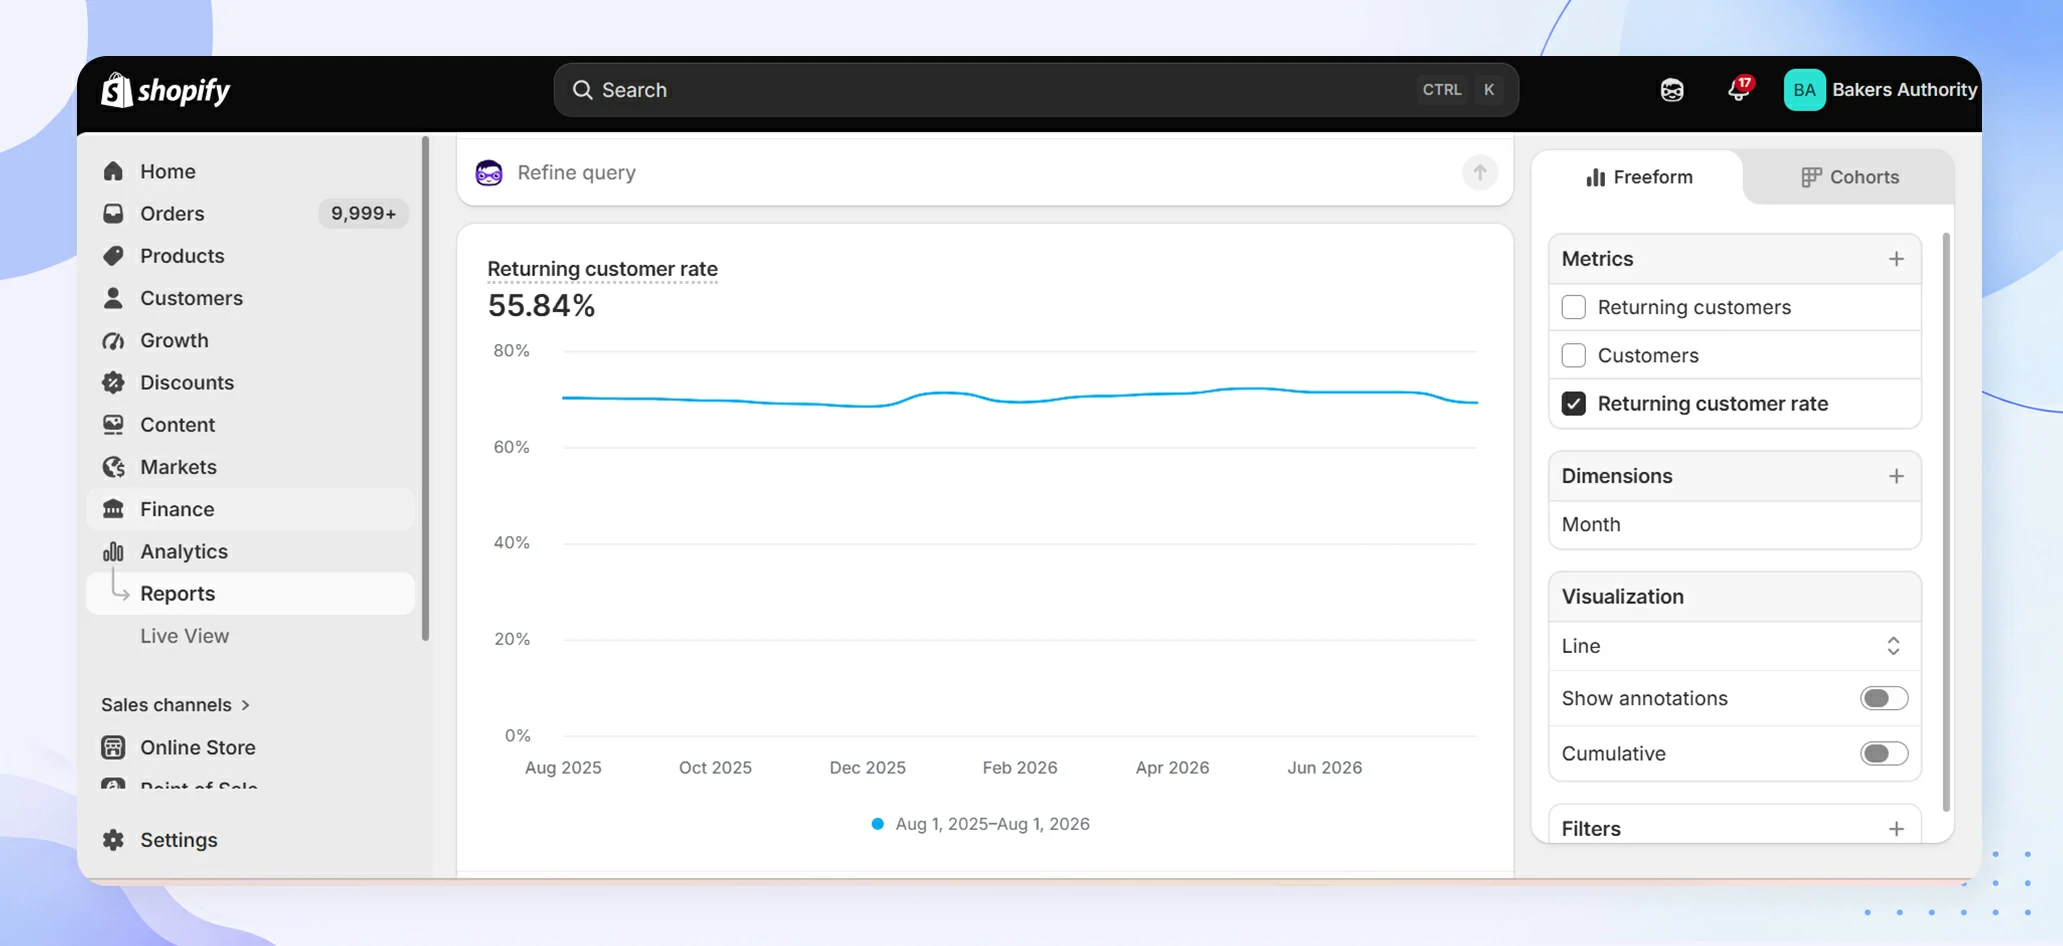Viewport: 2063px width, 946px height.
Task: Switch to the Cohorts tab
Action: [x=1849, y=177]
